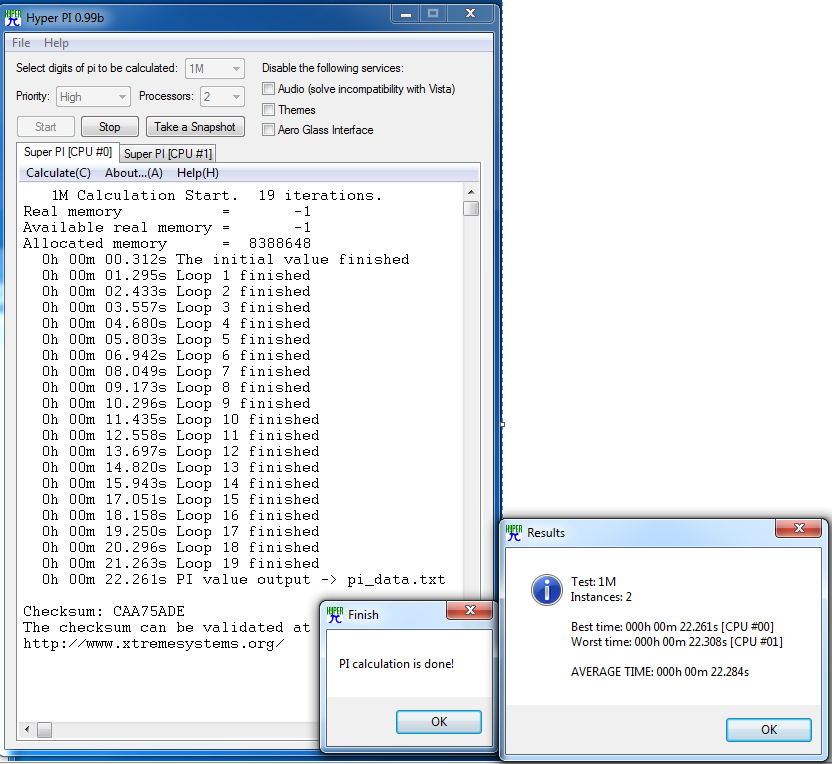Open the File menu
The height and width of the screenshot is (764, 832).
(20, 43)
